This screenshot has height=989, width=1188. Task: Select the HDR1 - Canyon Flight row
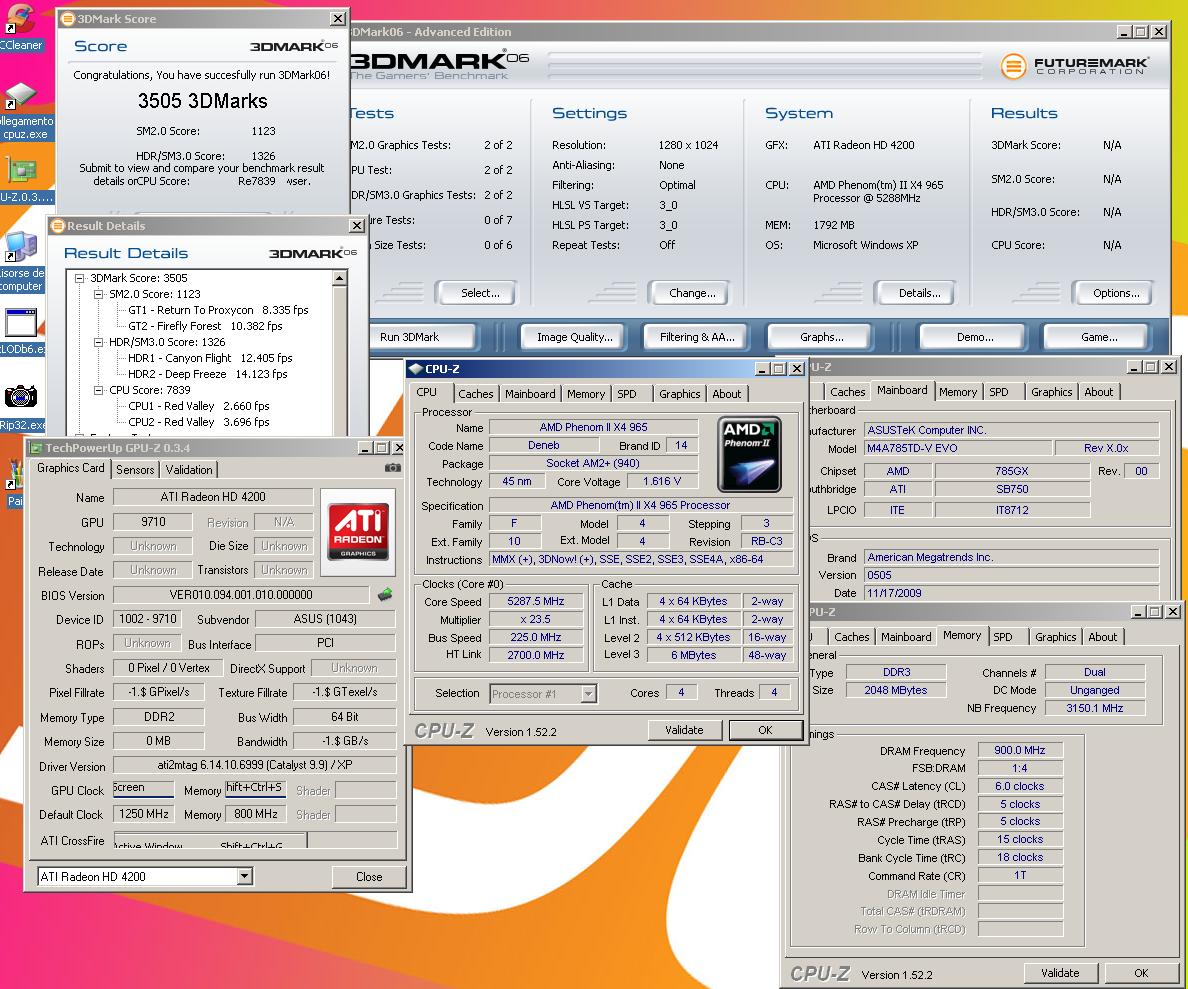210,358
